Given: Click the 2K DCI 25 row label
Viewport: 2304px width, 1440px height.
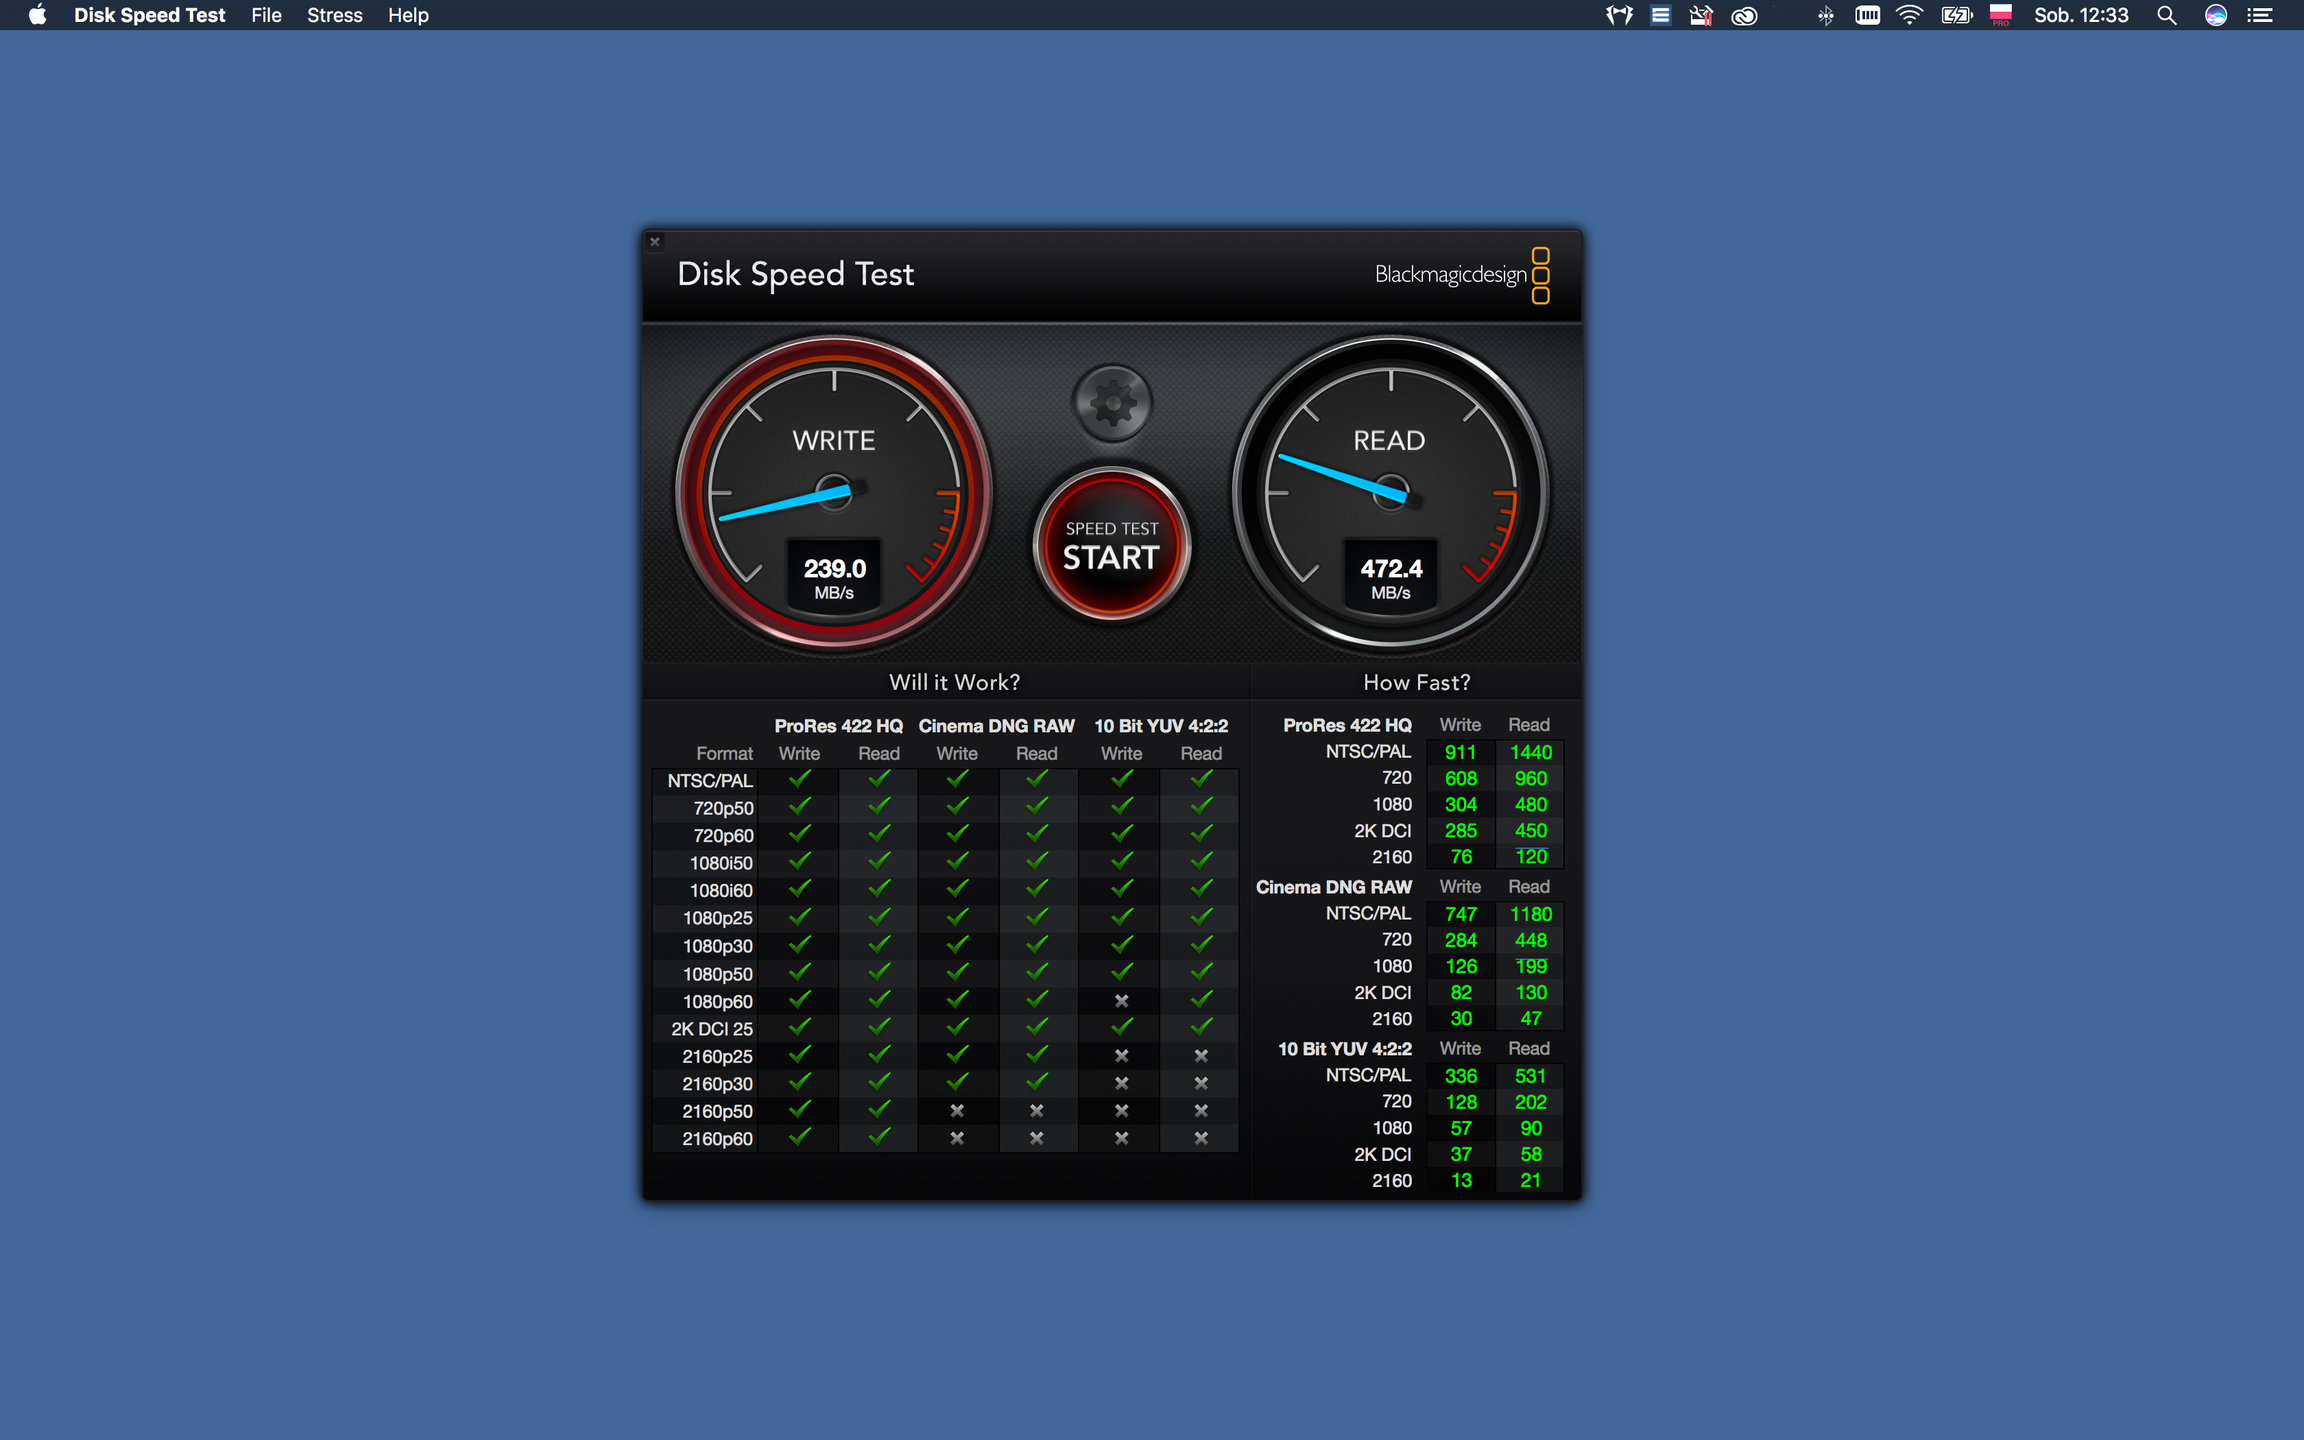Looking at the screenshot, I should 712,1029.
